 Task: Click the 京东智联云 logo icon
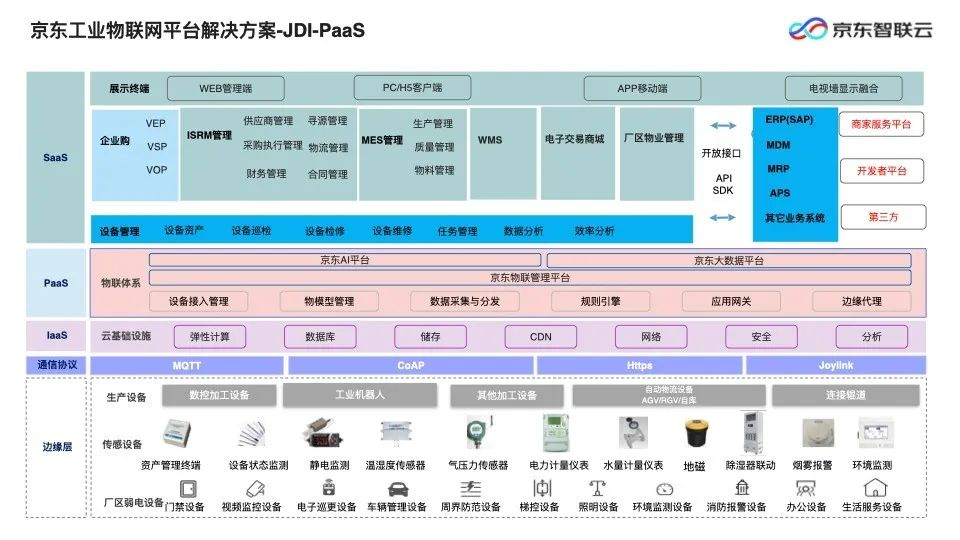tap(808, 29)
